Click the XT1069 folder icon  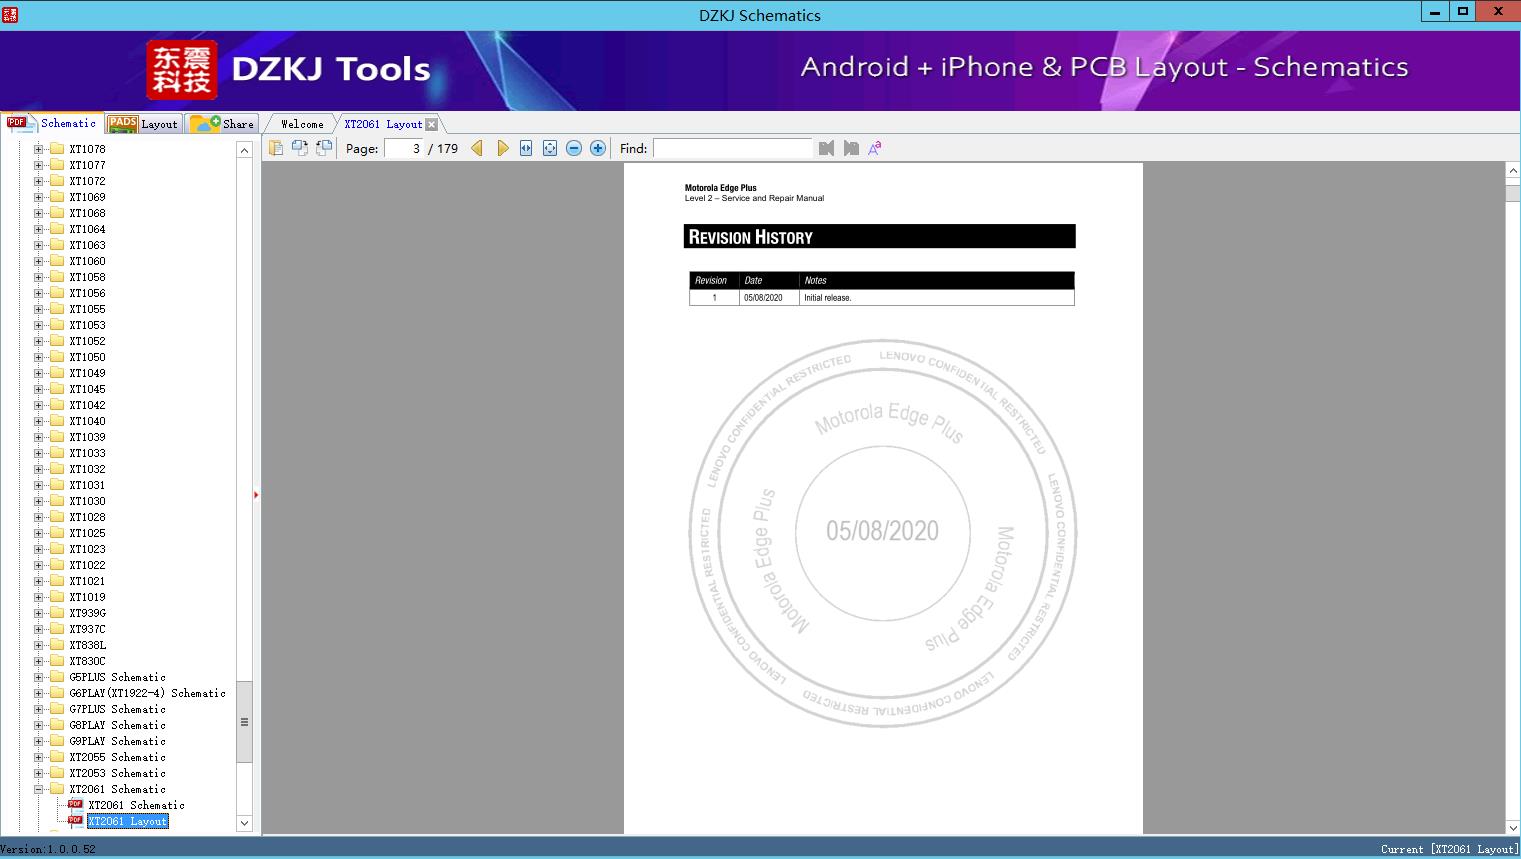[x=57, y=197]
